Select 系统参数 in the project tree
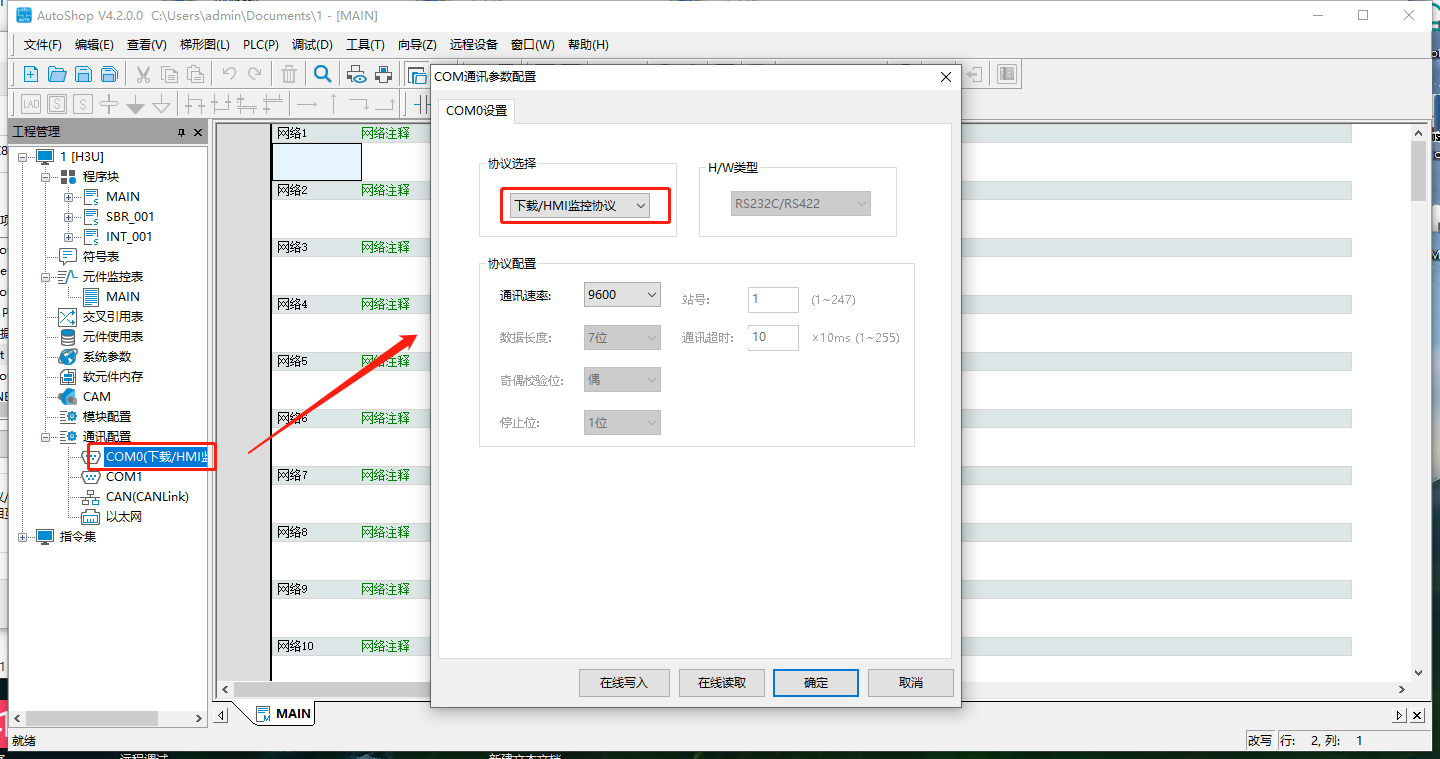This screenshot has width=1440, height=759. coord(106,357)
